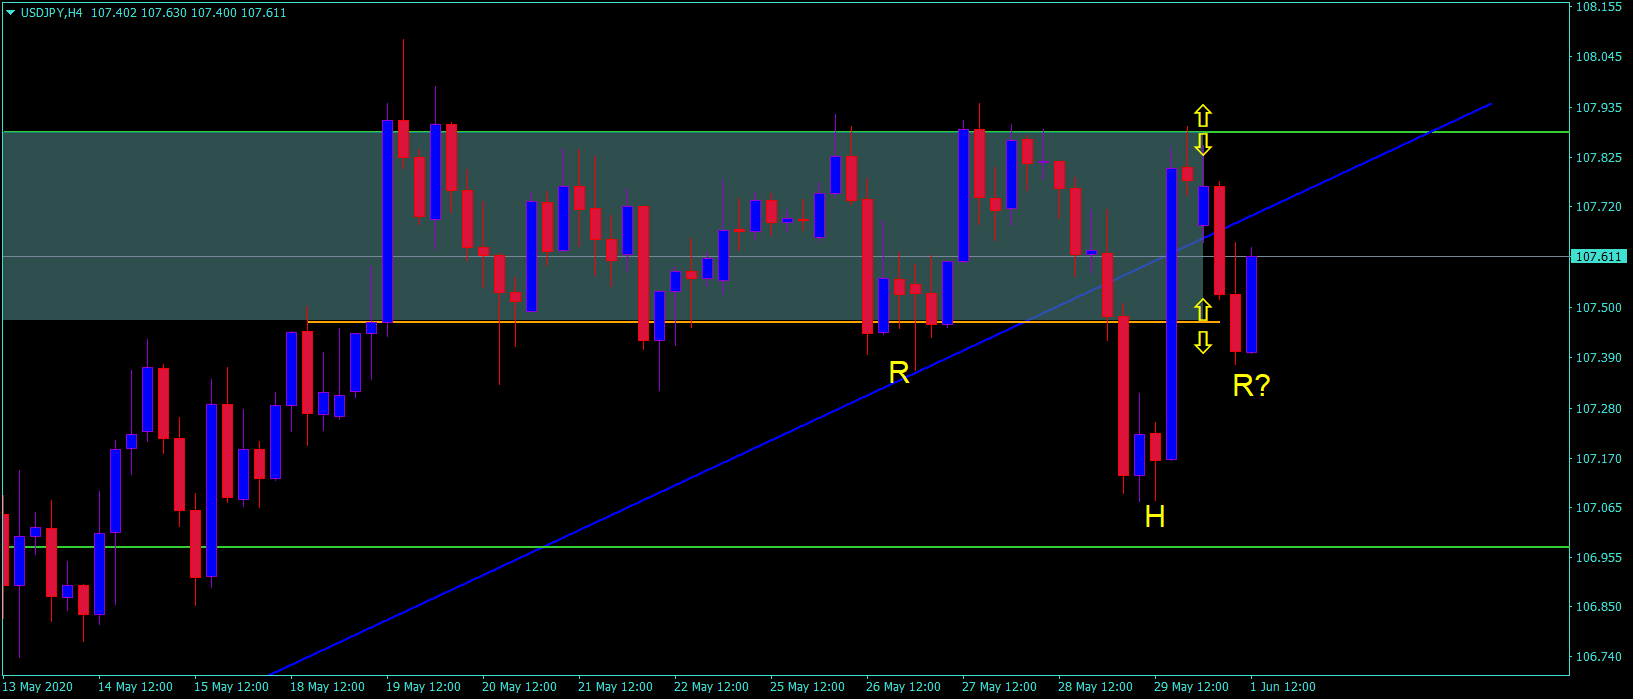Open the chart menu triangle beside USDJPY,H4
This screenshot has height=699, width=1633.
point(11,13)
